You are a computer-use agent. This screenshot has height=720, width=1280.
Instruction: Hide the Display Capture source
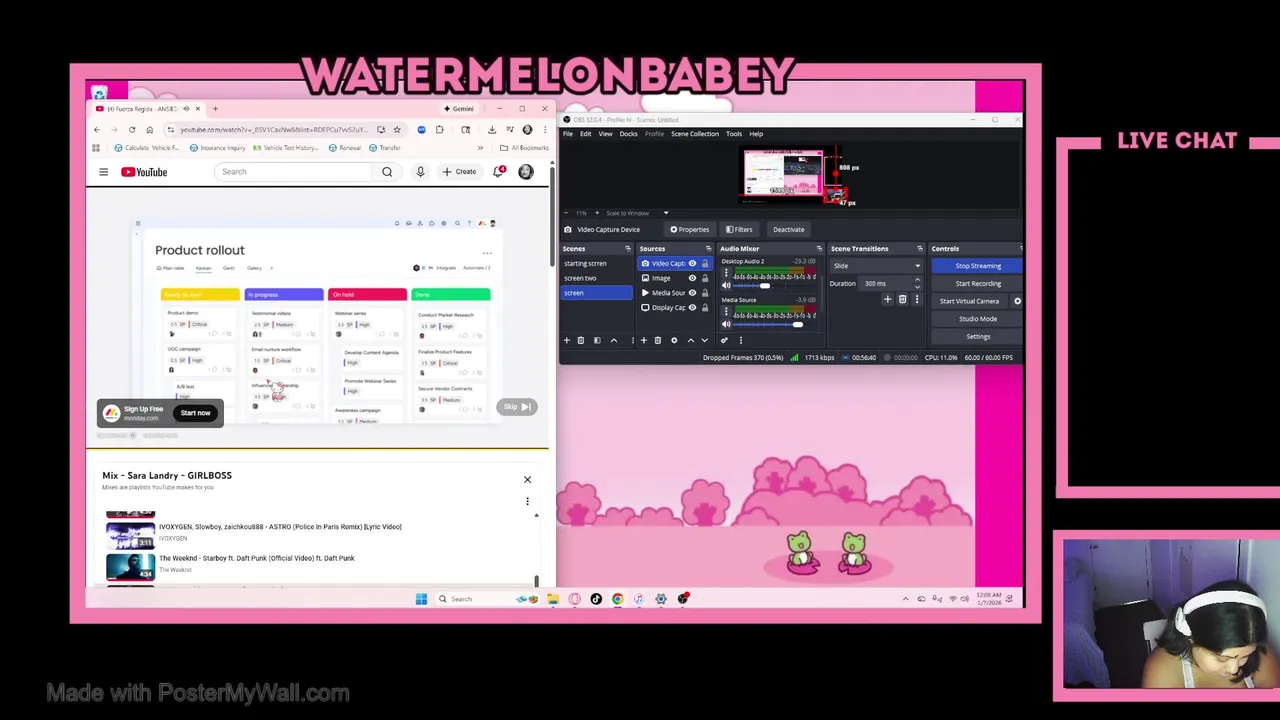click(x=692, y=308)
